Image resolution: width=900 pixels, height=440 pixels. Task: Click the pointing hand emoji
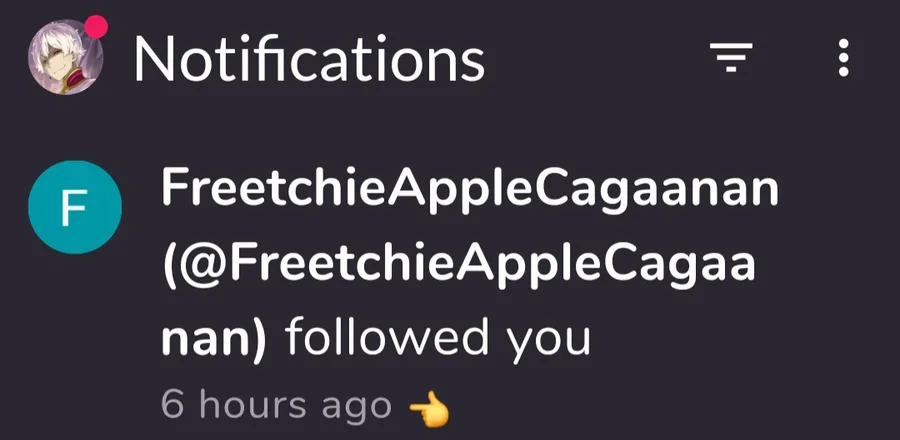pos(428,411)
